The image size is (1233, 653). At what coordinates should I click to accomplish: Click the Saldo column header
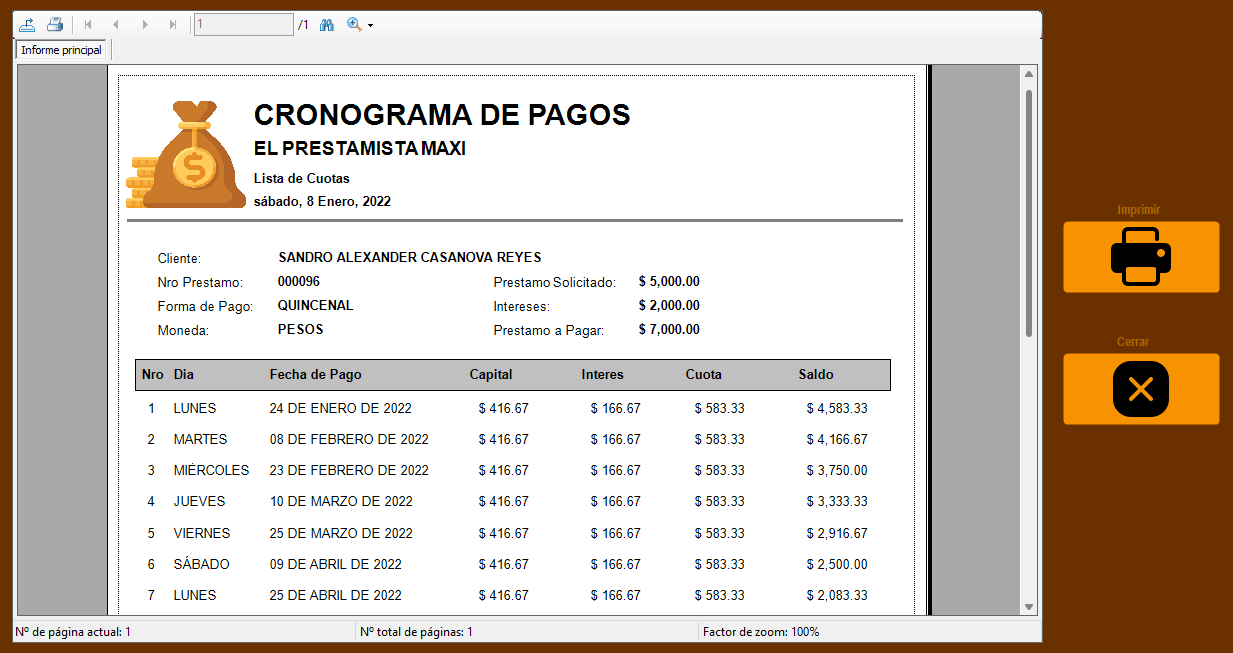tap(816, 375)
